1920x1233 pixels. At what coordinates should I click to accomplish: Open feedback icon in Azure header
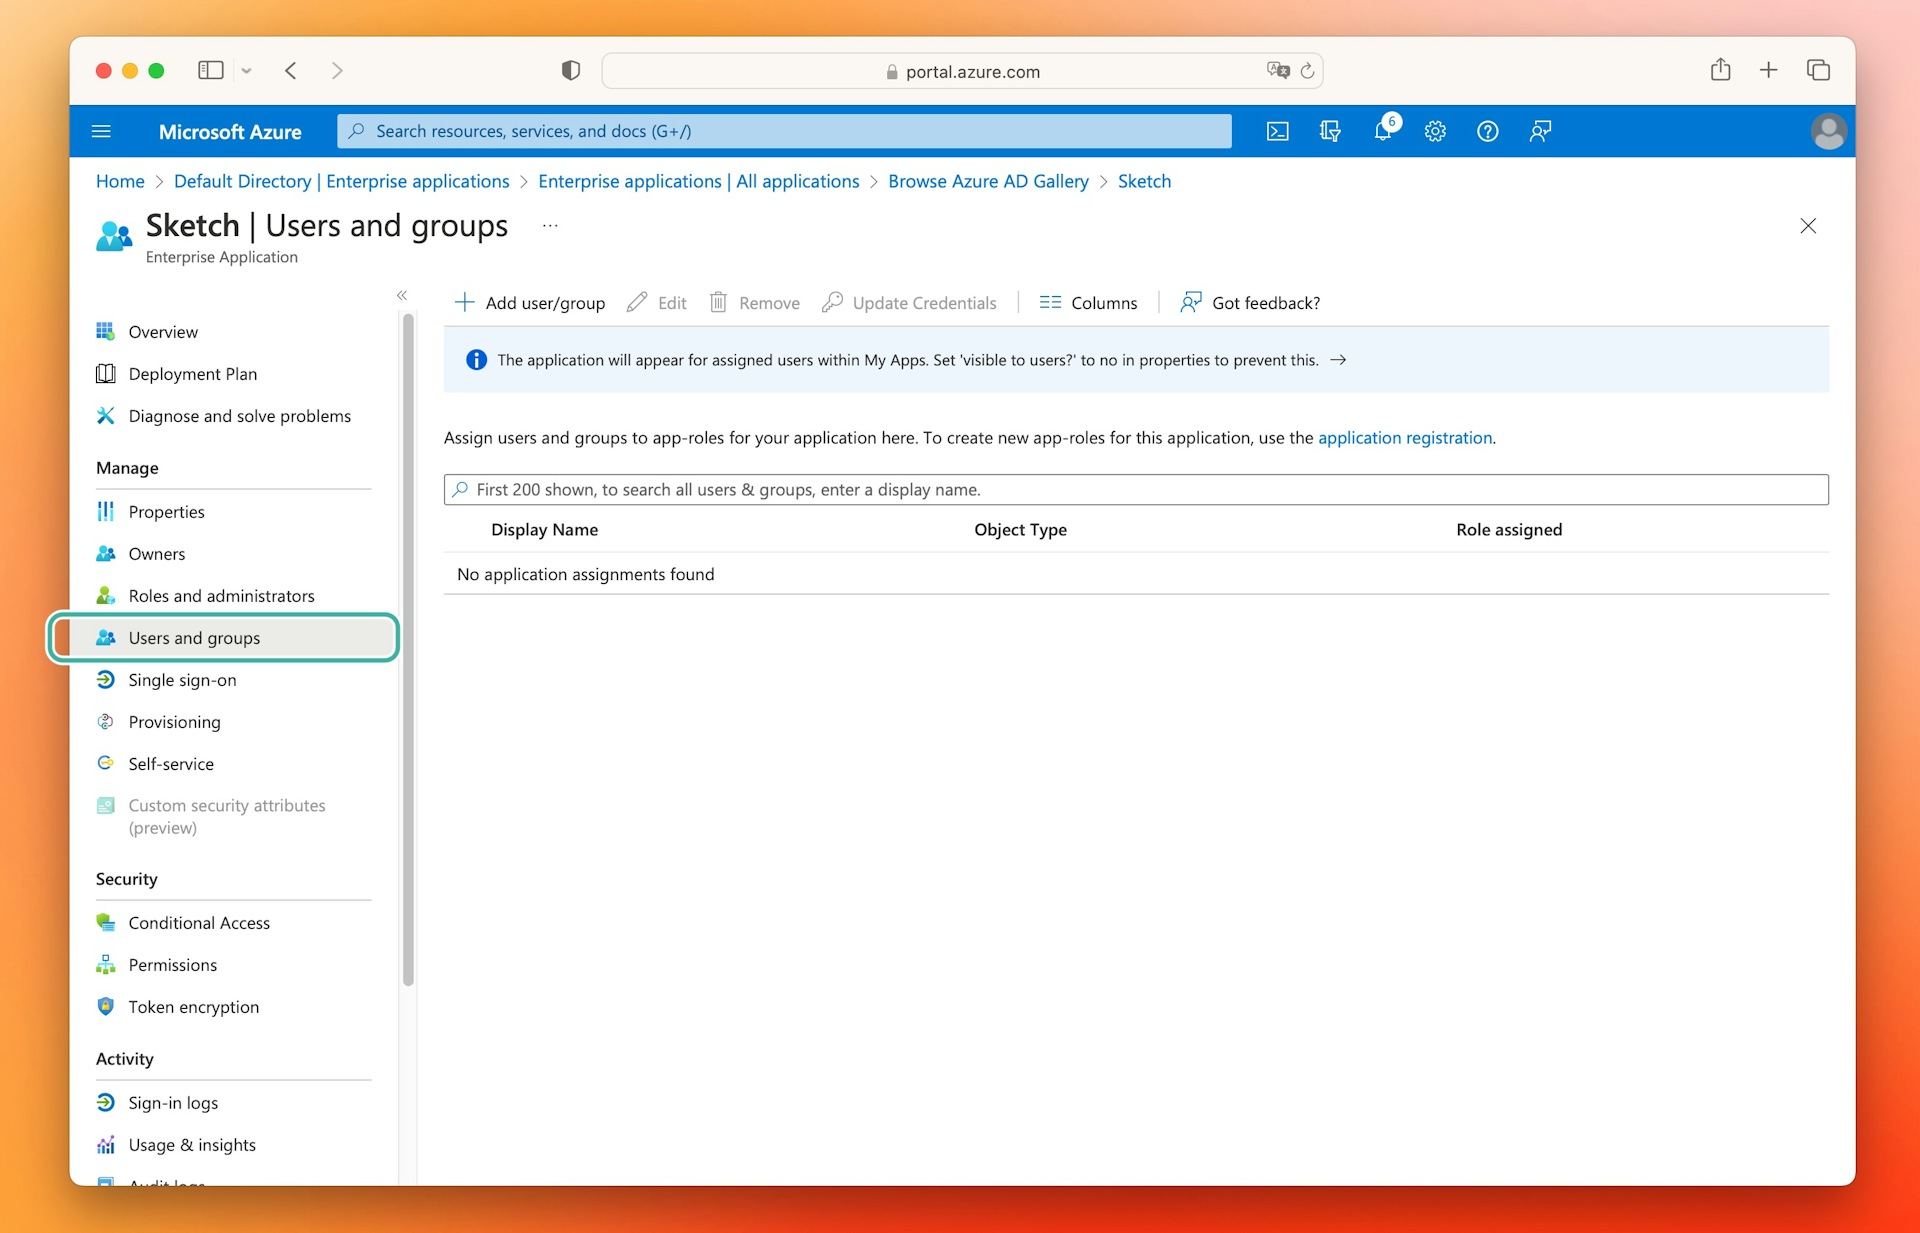tap(1540, 131)
